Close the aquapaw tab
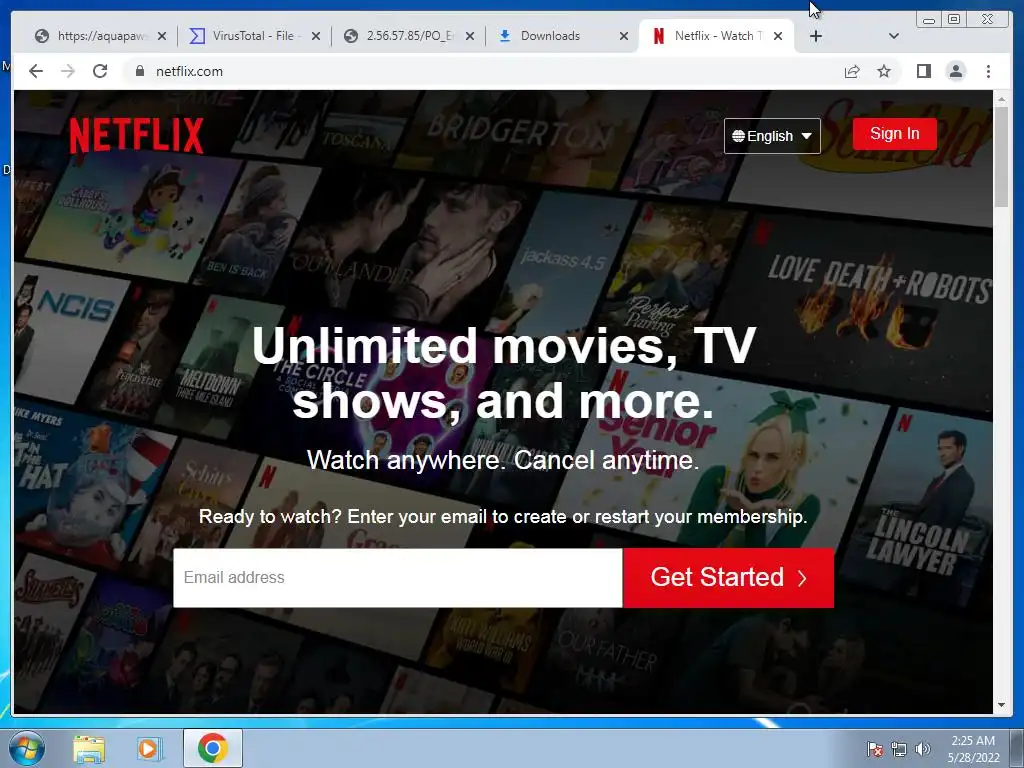 pyautogui.click(x=162, y=36)
